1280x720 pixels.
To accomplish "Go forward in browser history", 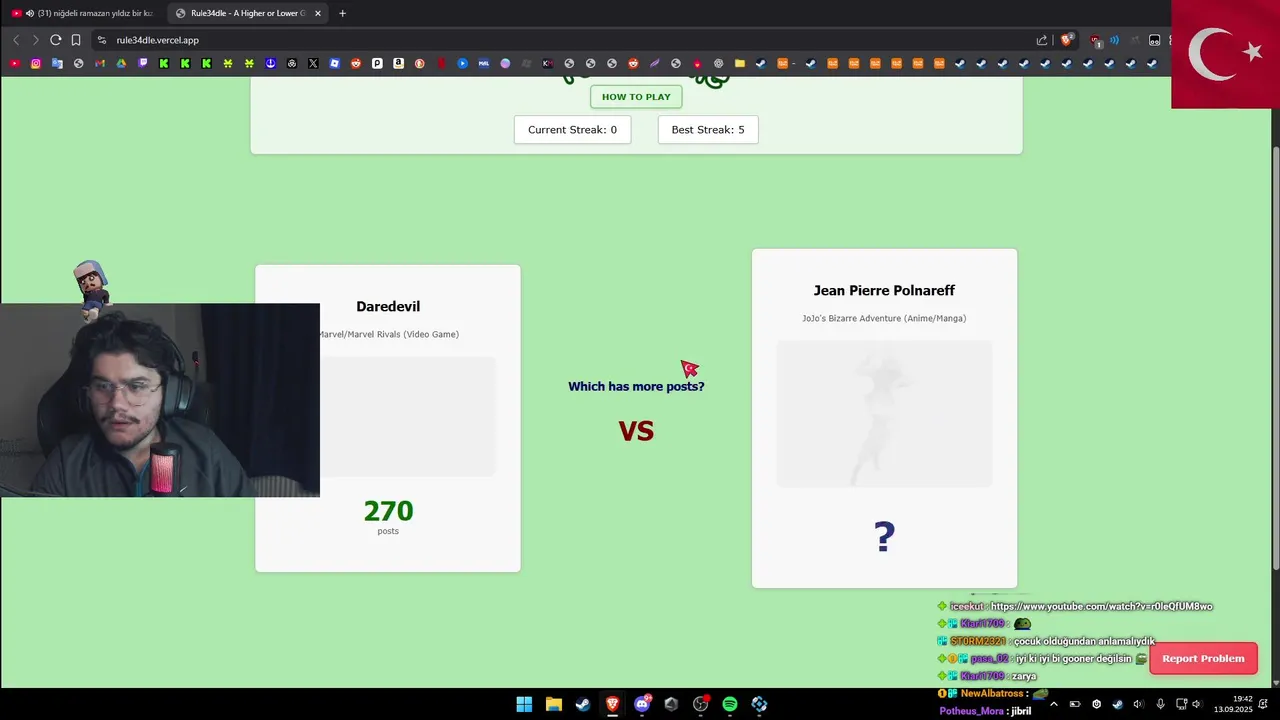I will pyautogui.click(x=35, y=40).
